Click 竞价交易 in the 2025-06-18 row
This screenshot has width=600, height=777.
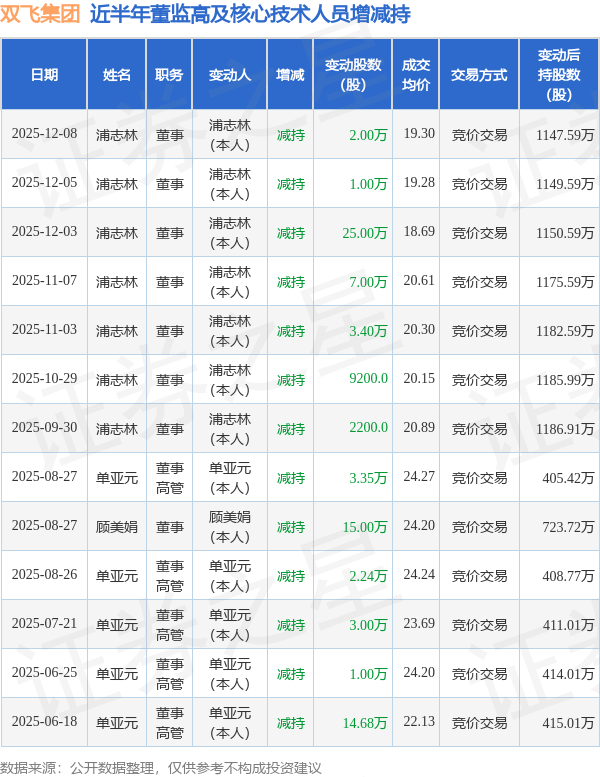(479, 723)
